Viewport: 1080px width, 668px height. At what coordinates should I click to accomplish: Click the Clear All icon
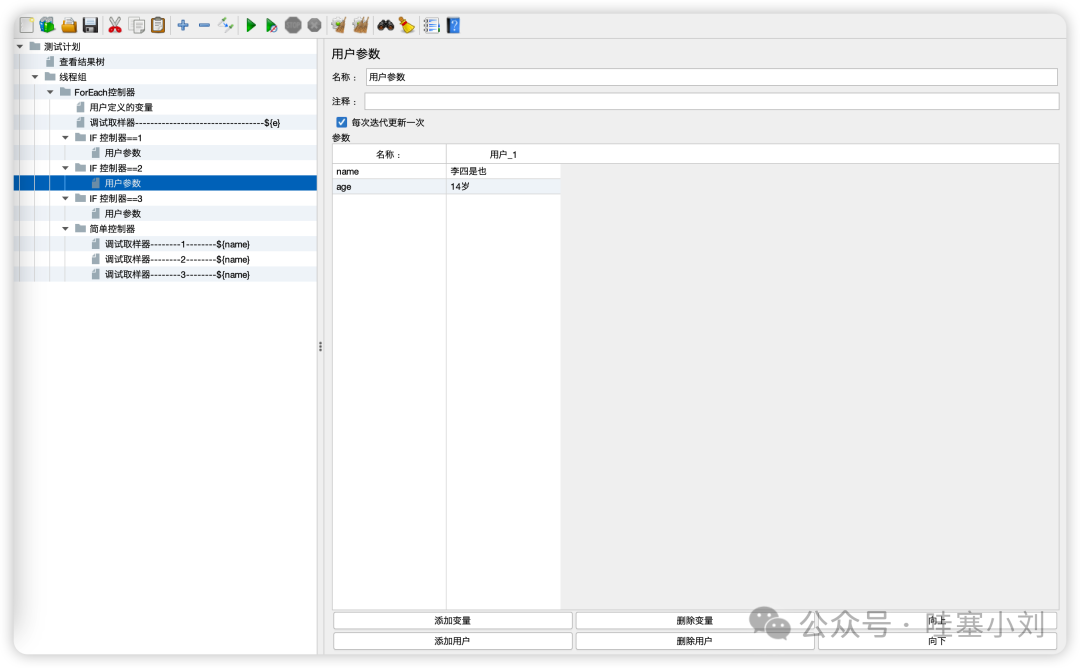click(360, 25)
